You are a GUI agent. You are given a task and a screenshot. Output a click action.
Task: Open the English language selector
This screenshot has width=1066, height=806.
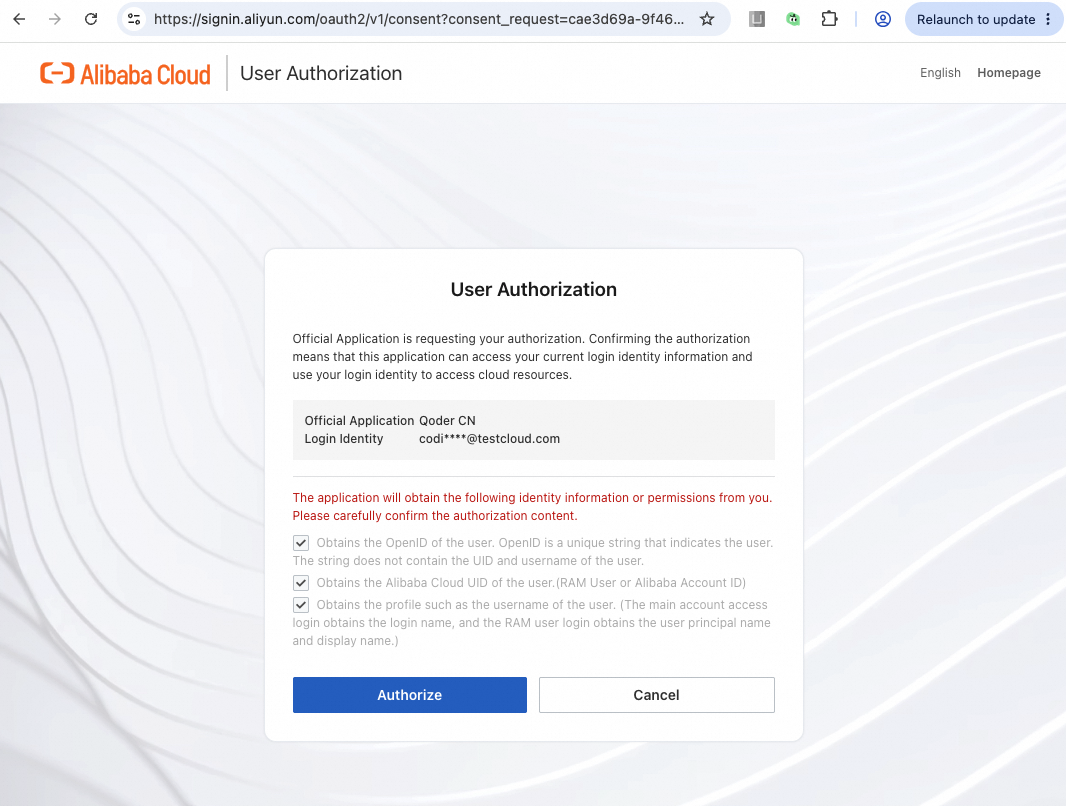(x=940, y=73)
